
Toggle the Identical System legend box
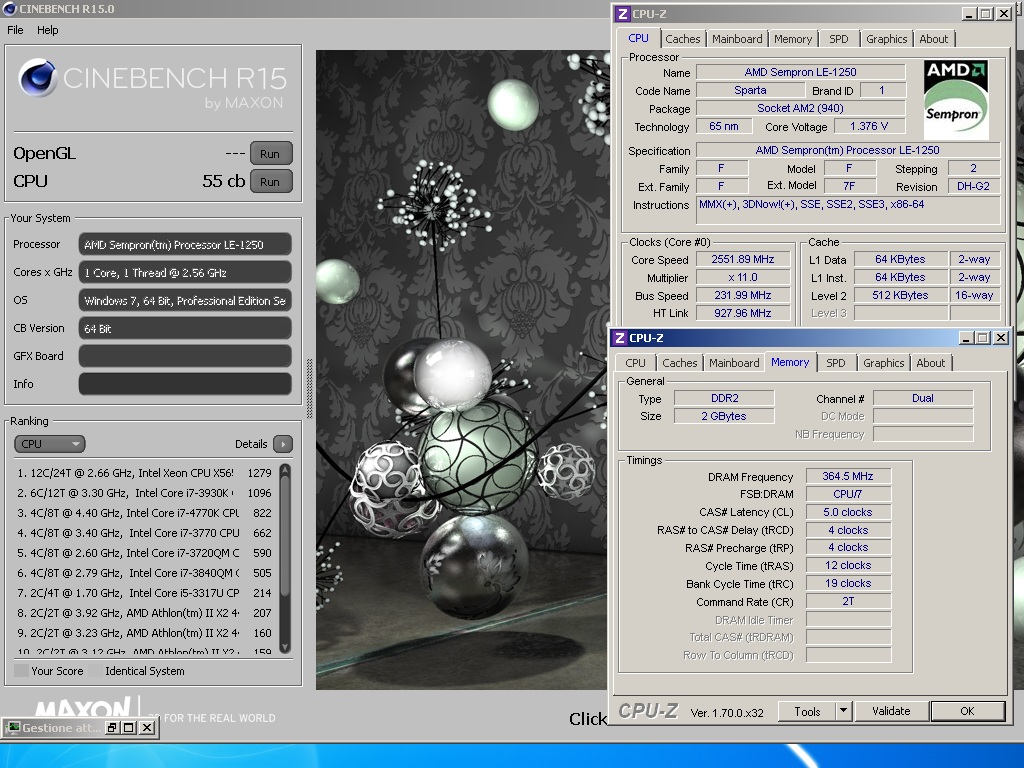tap(95, 671)
